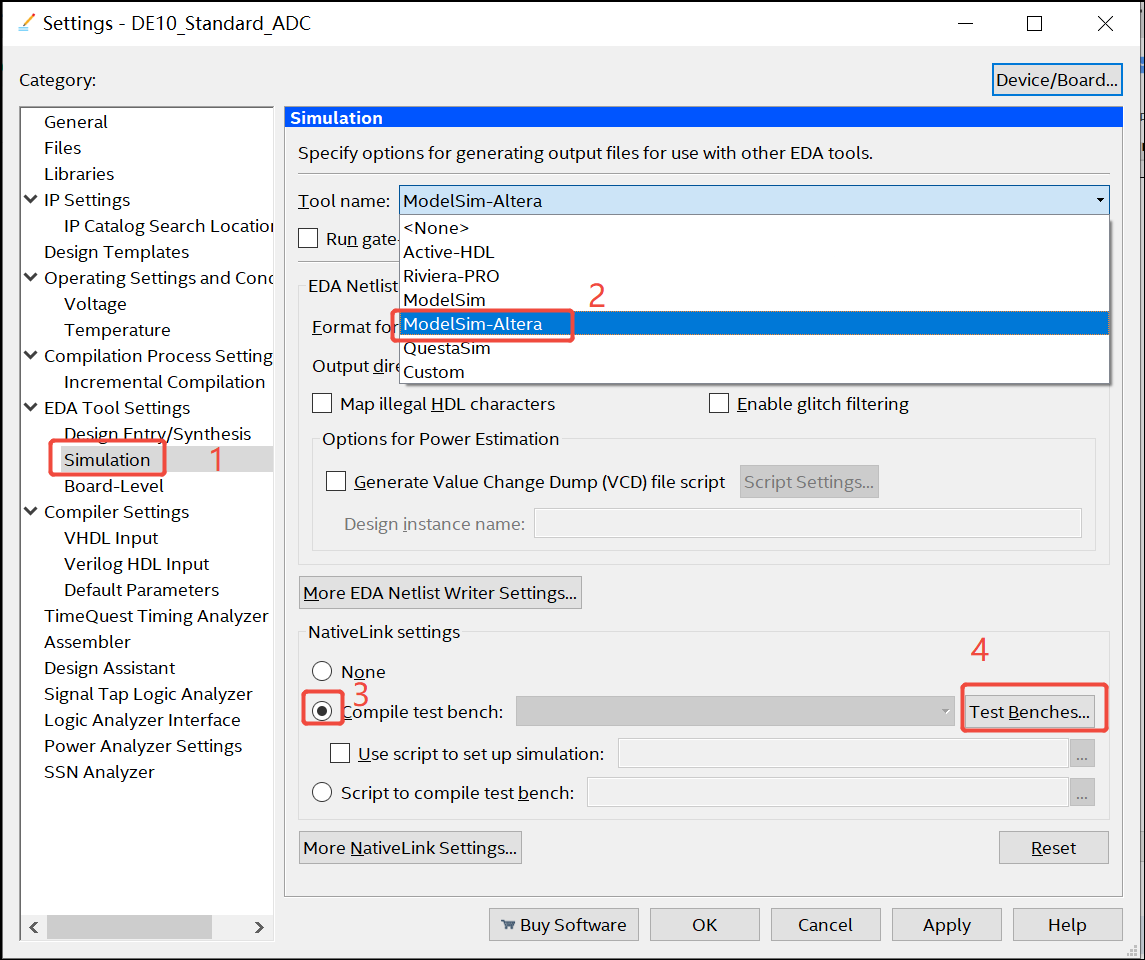Choose Active-HDL from tool list

[754, 252]
